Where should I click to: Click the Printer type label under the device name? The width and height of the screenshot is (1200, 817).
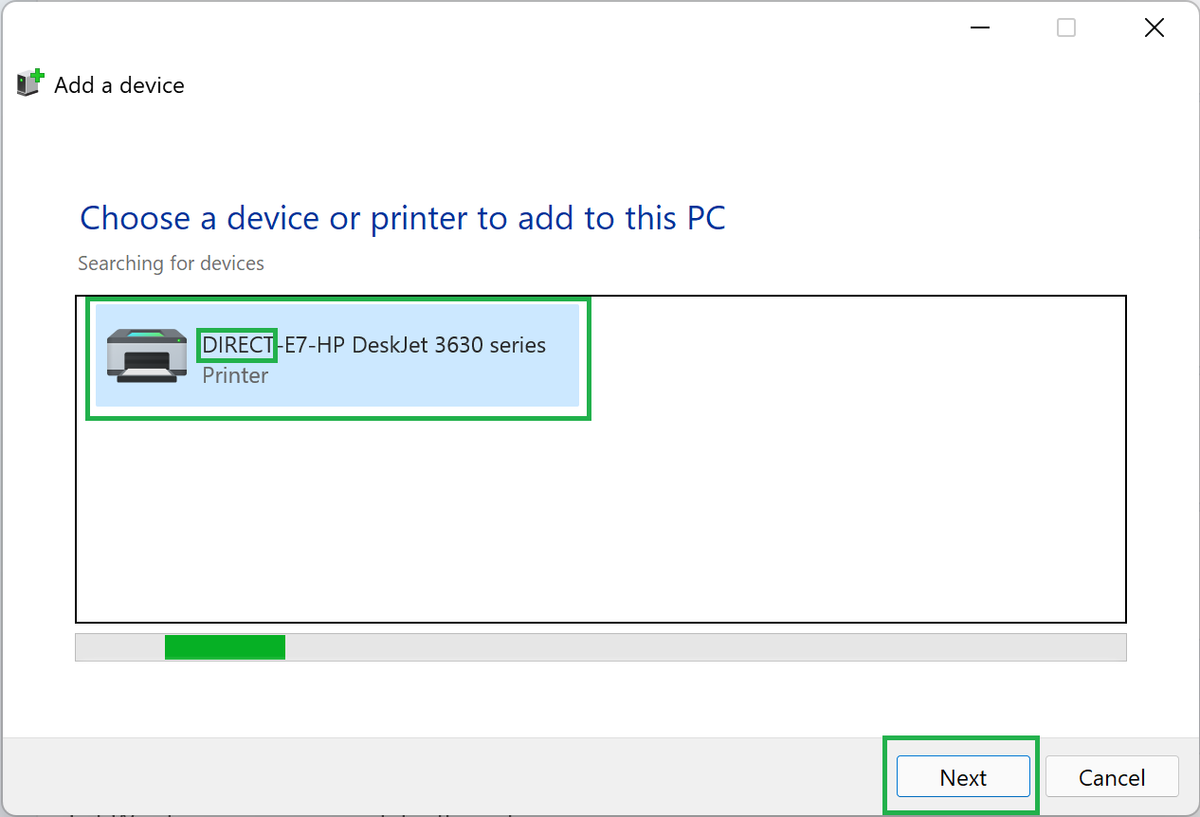click(235, 375)
